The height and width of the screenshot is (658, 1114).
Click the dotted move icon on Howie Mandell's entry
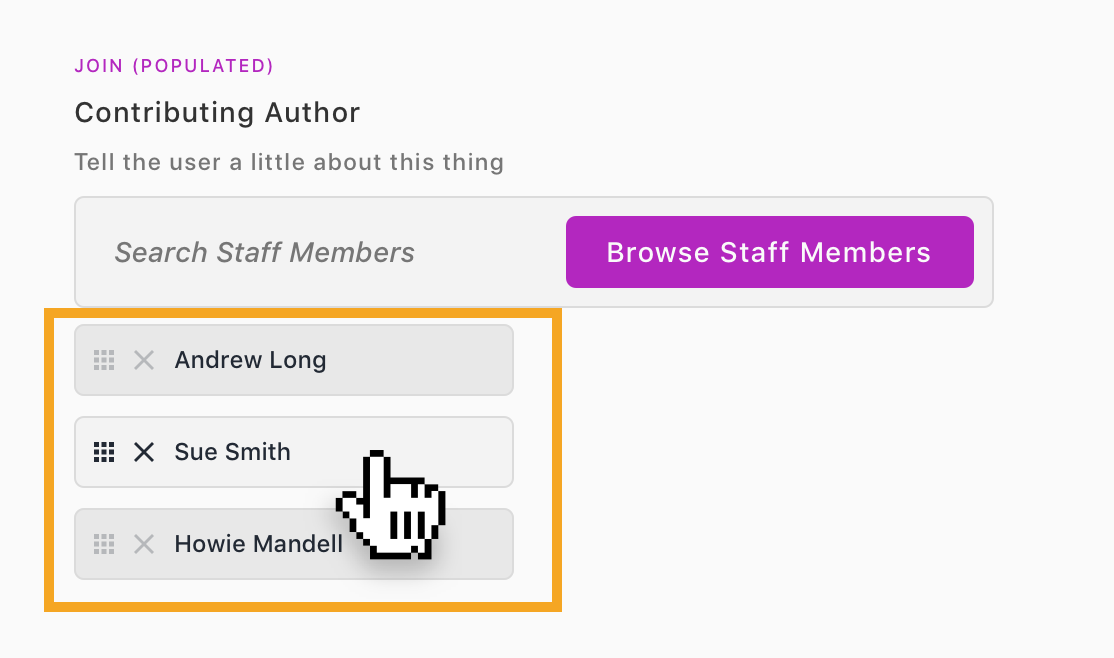104,544
